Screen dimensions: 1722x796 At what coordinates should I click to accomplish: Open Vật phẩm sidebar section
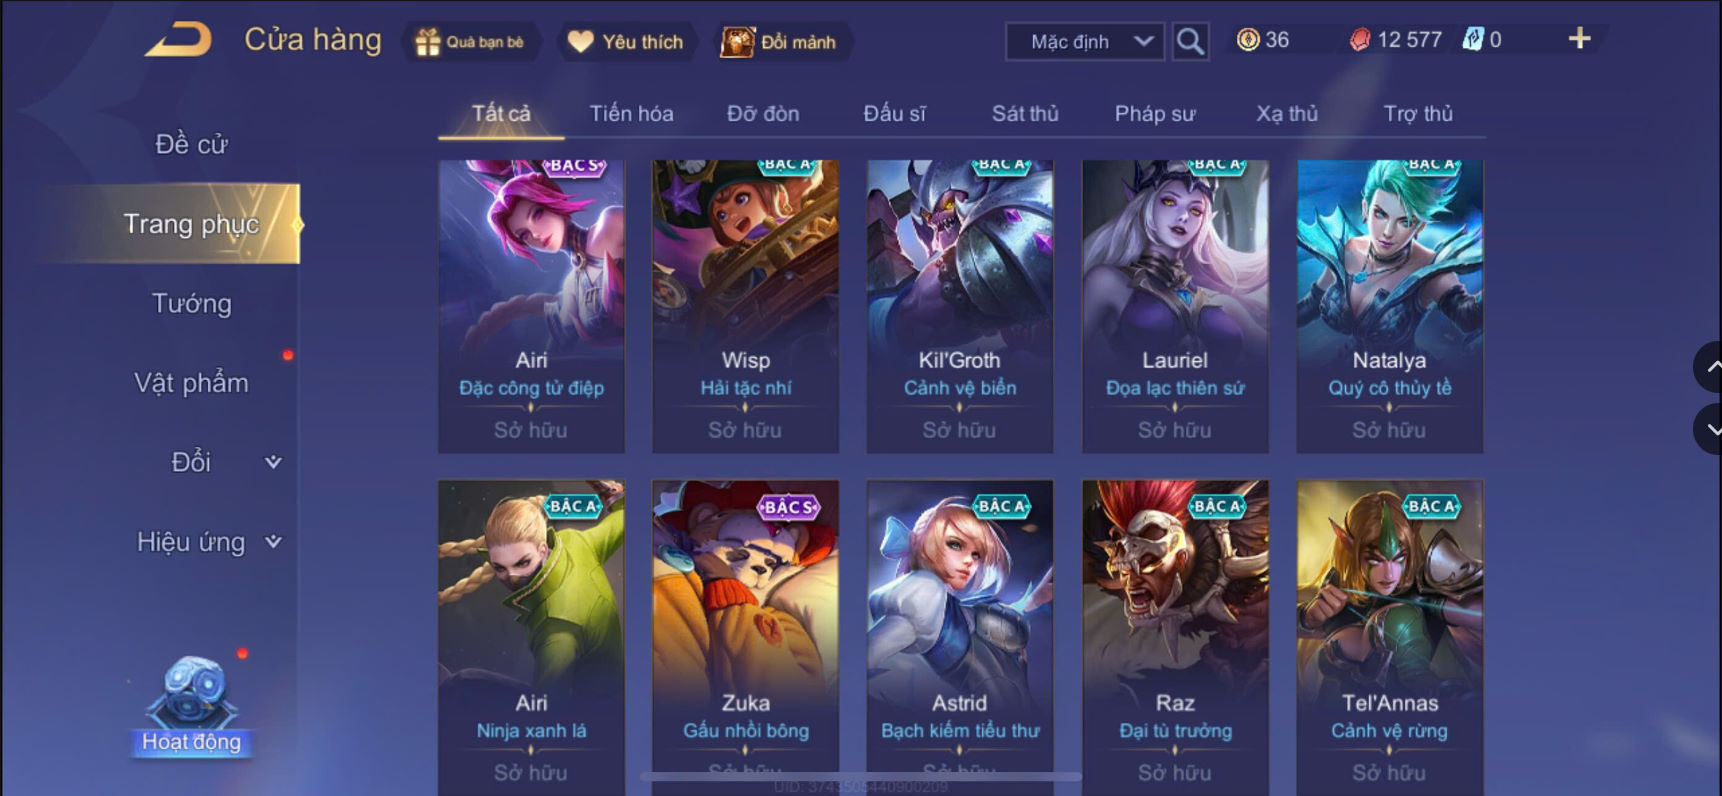coord(191,383)
